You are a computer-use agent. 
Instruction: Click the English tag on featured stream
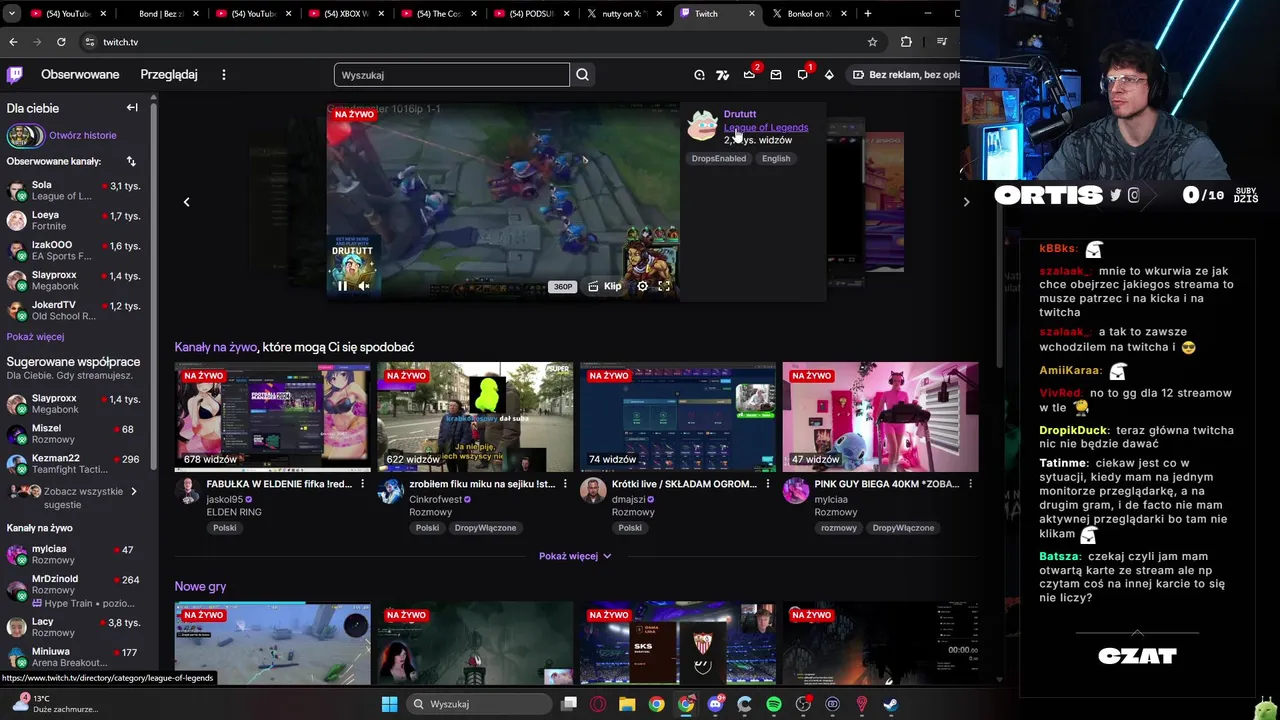click(776, 159)
